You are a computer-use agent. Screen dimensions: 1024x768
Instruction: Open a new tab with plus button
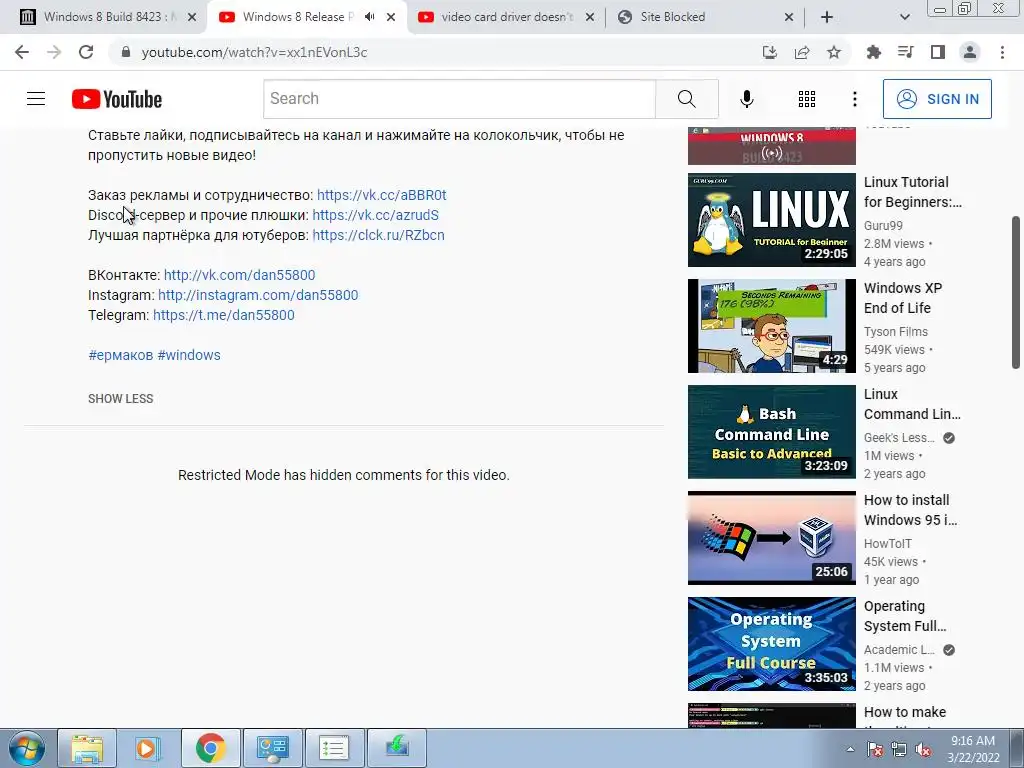(827, 17)
